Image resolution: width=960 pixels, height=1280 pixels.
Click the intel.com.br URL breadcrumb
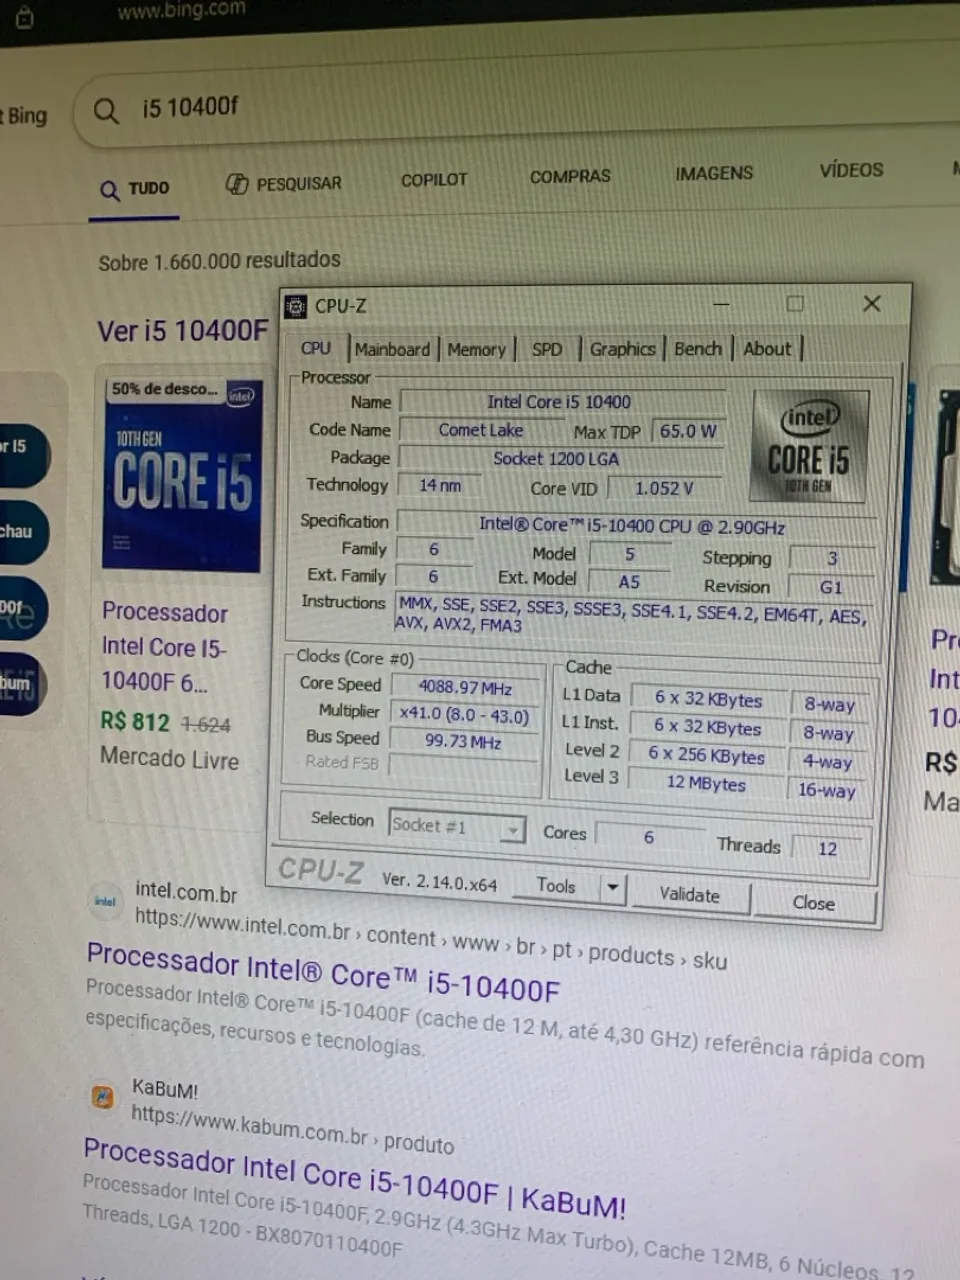[430, 938]
